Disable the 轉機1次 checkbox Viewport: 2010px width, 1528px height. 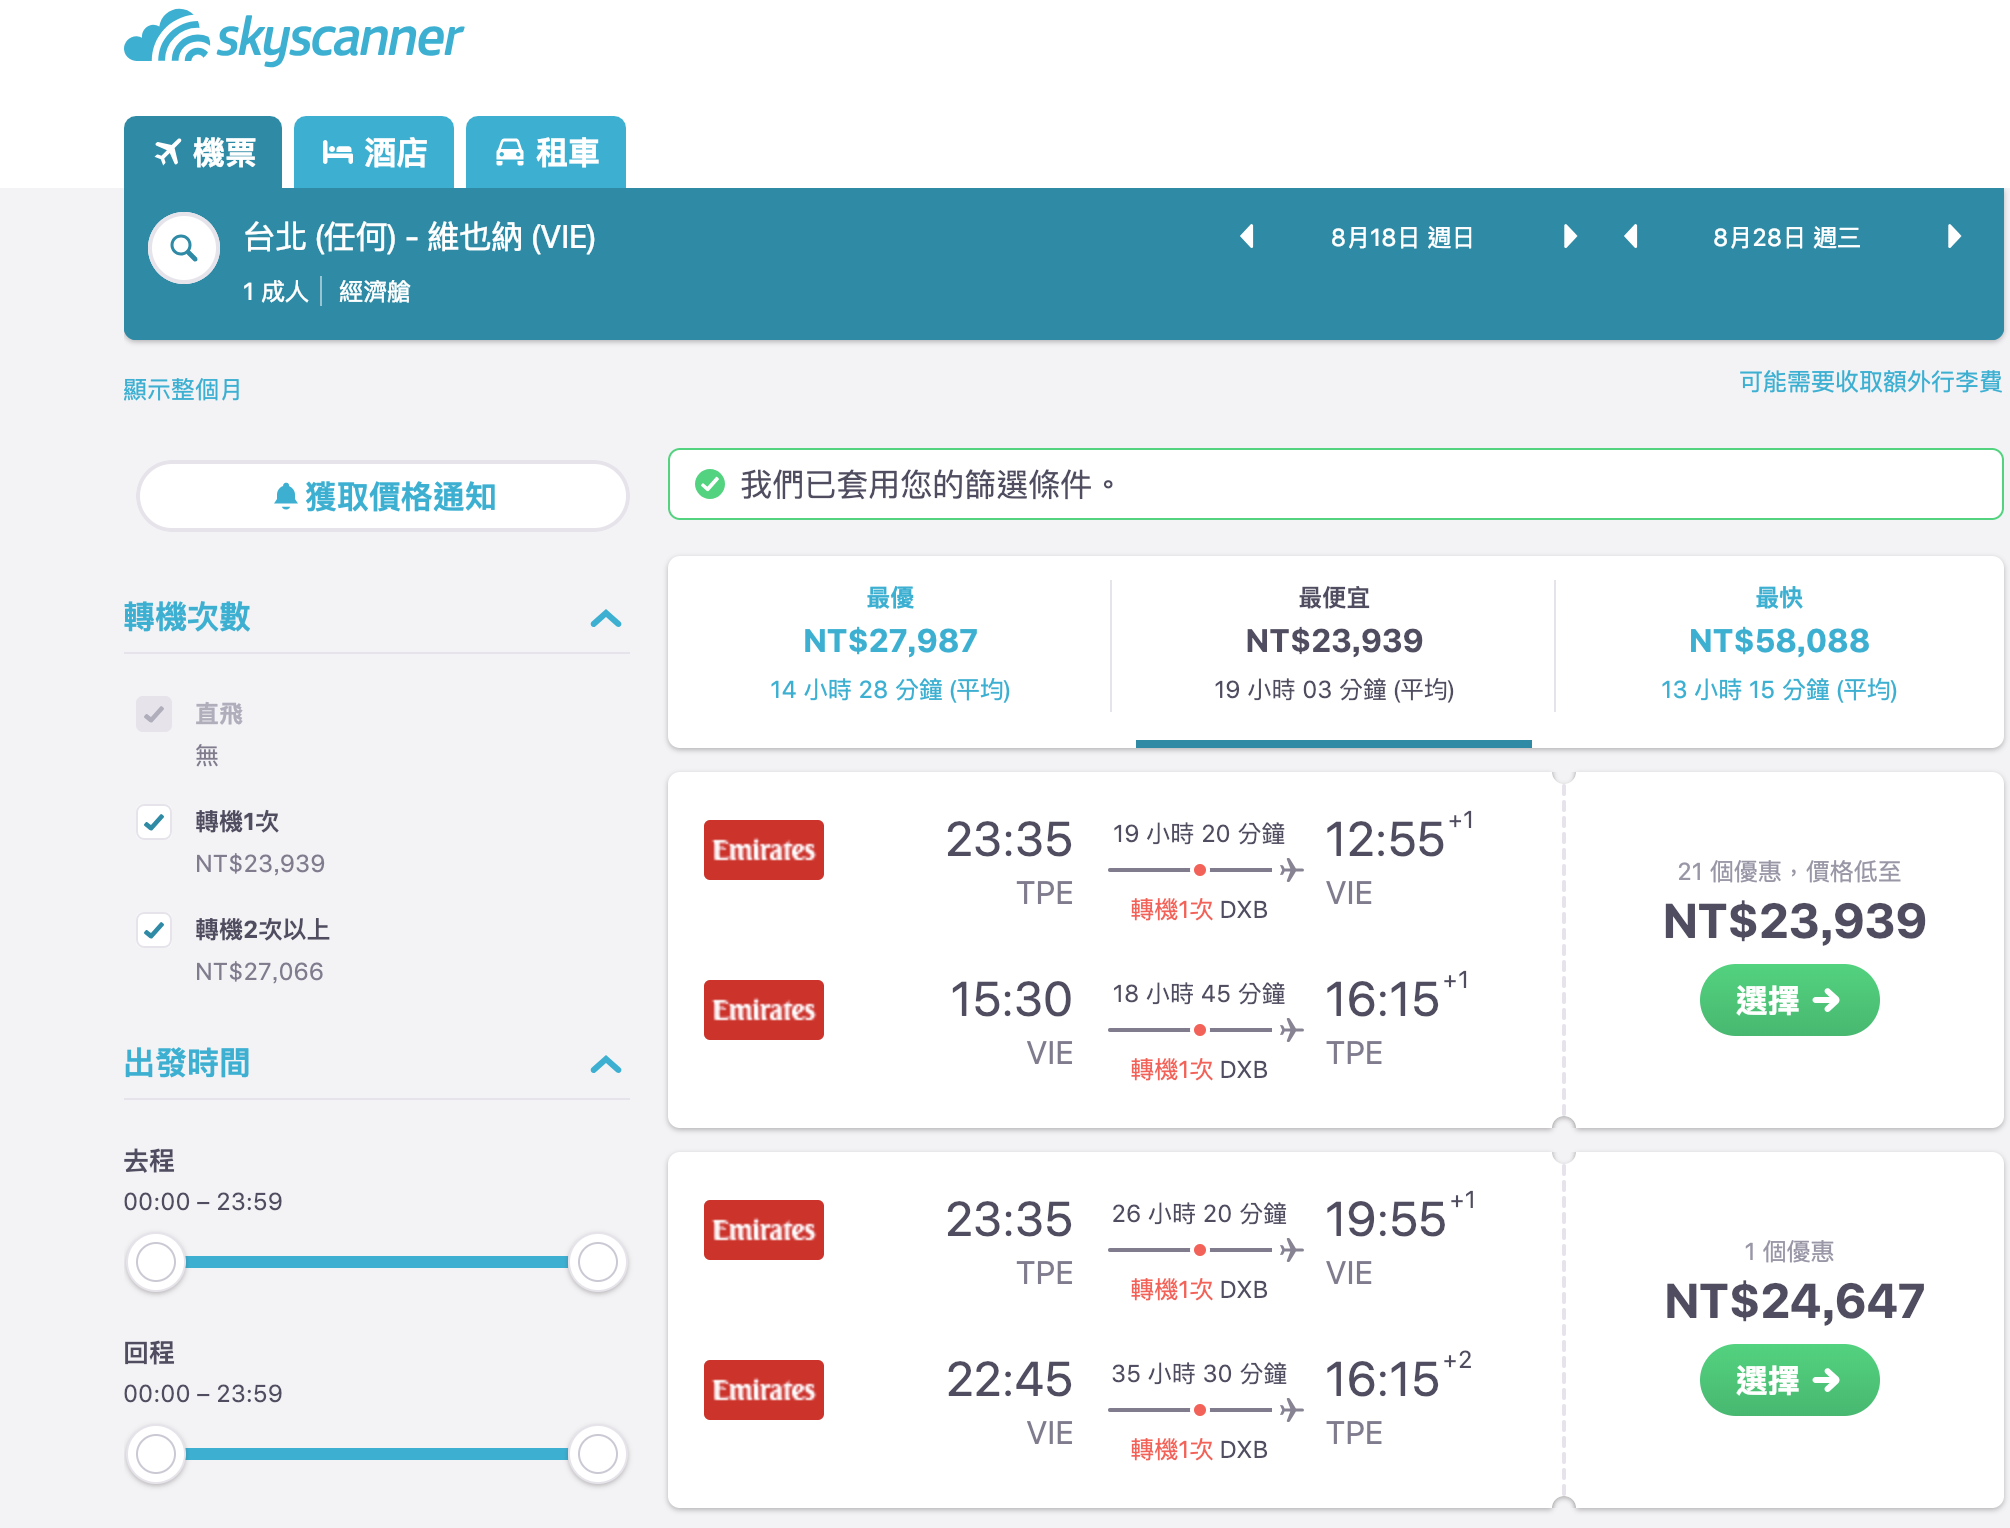coord(155,823)
